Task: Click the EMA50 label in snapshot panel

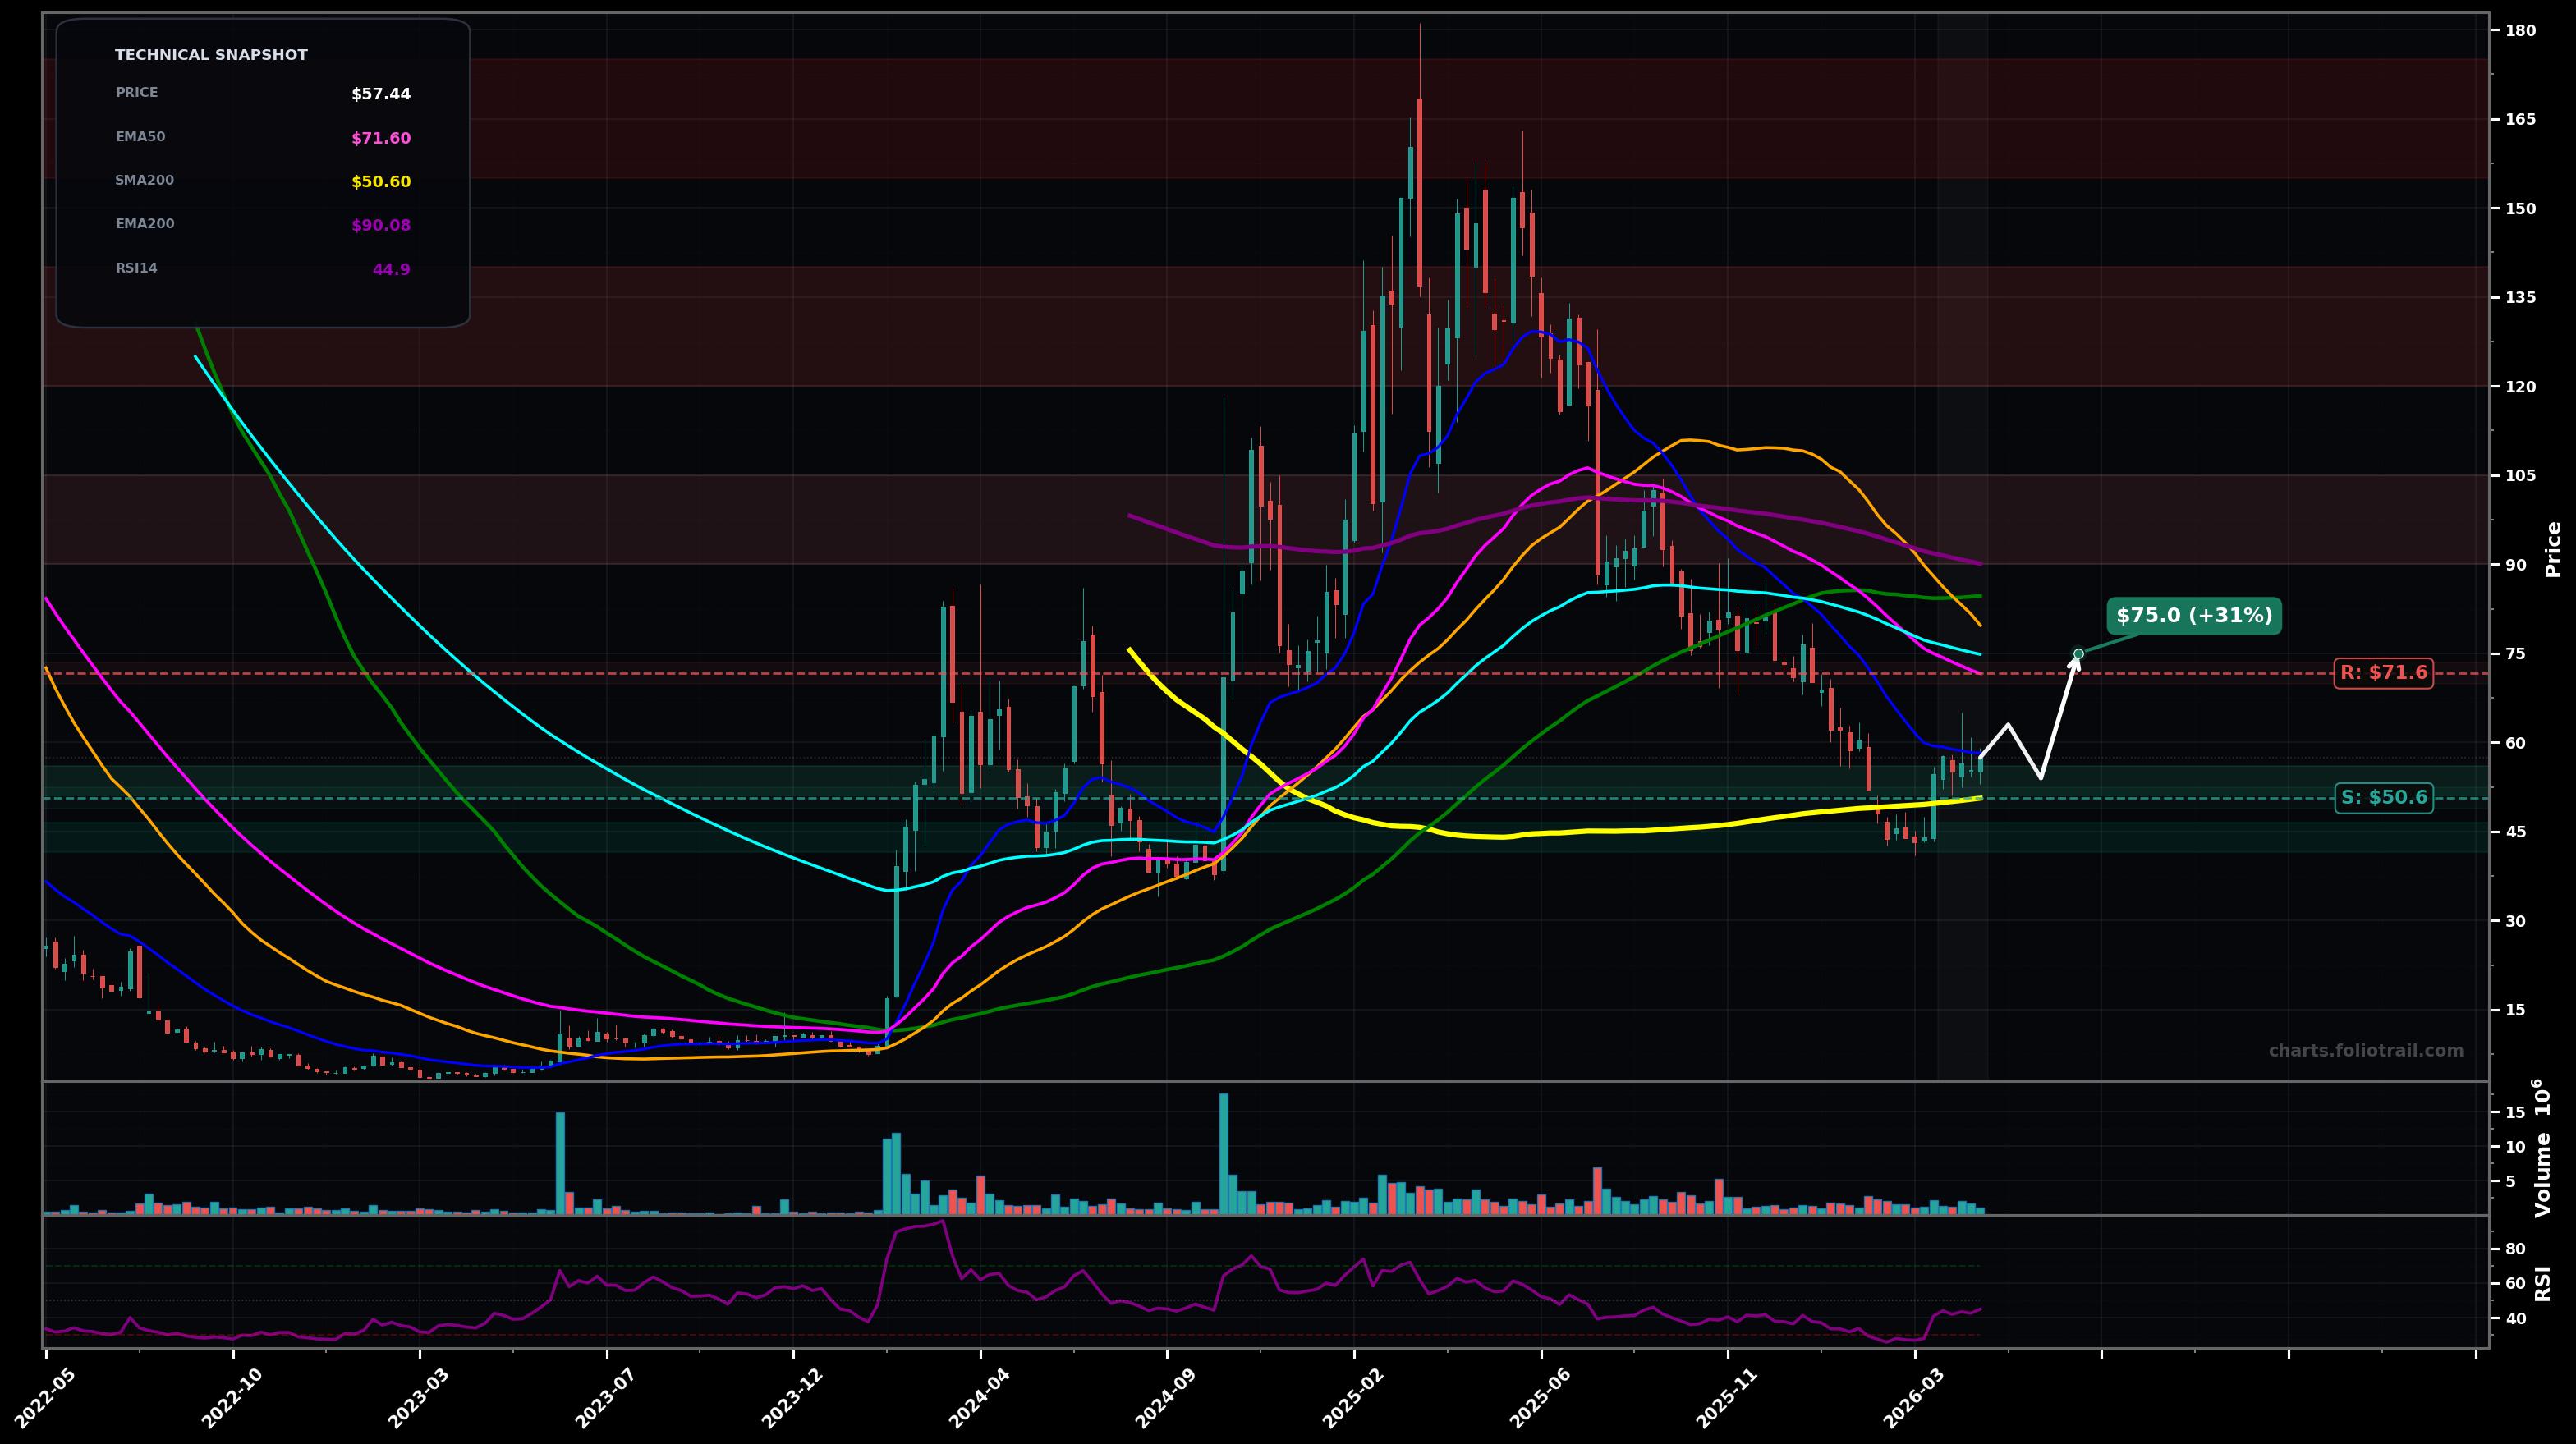Action: pyautogui.click(x=140, y=137)
